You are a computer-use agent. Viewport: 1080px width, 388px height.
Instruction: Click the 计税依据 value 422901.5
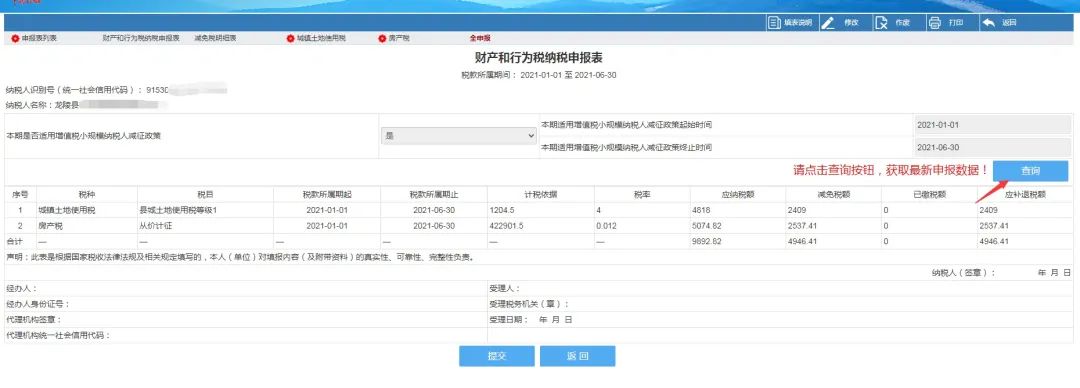(507, 226)
